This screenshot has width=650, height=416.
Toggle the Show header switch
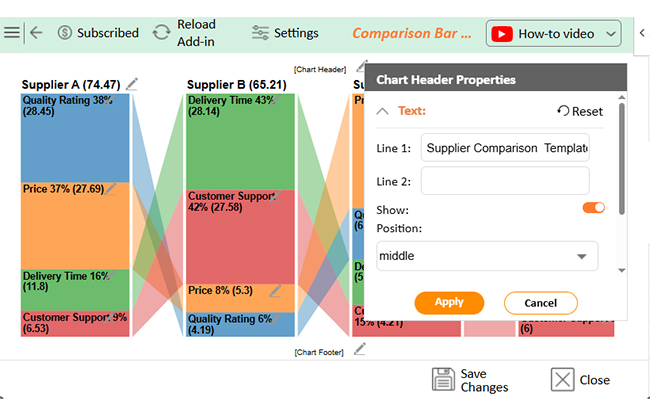point(594,208)
